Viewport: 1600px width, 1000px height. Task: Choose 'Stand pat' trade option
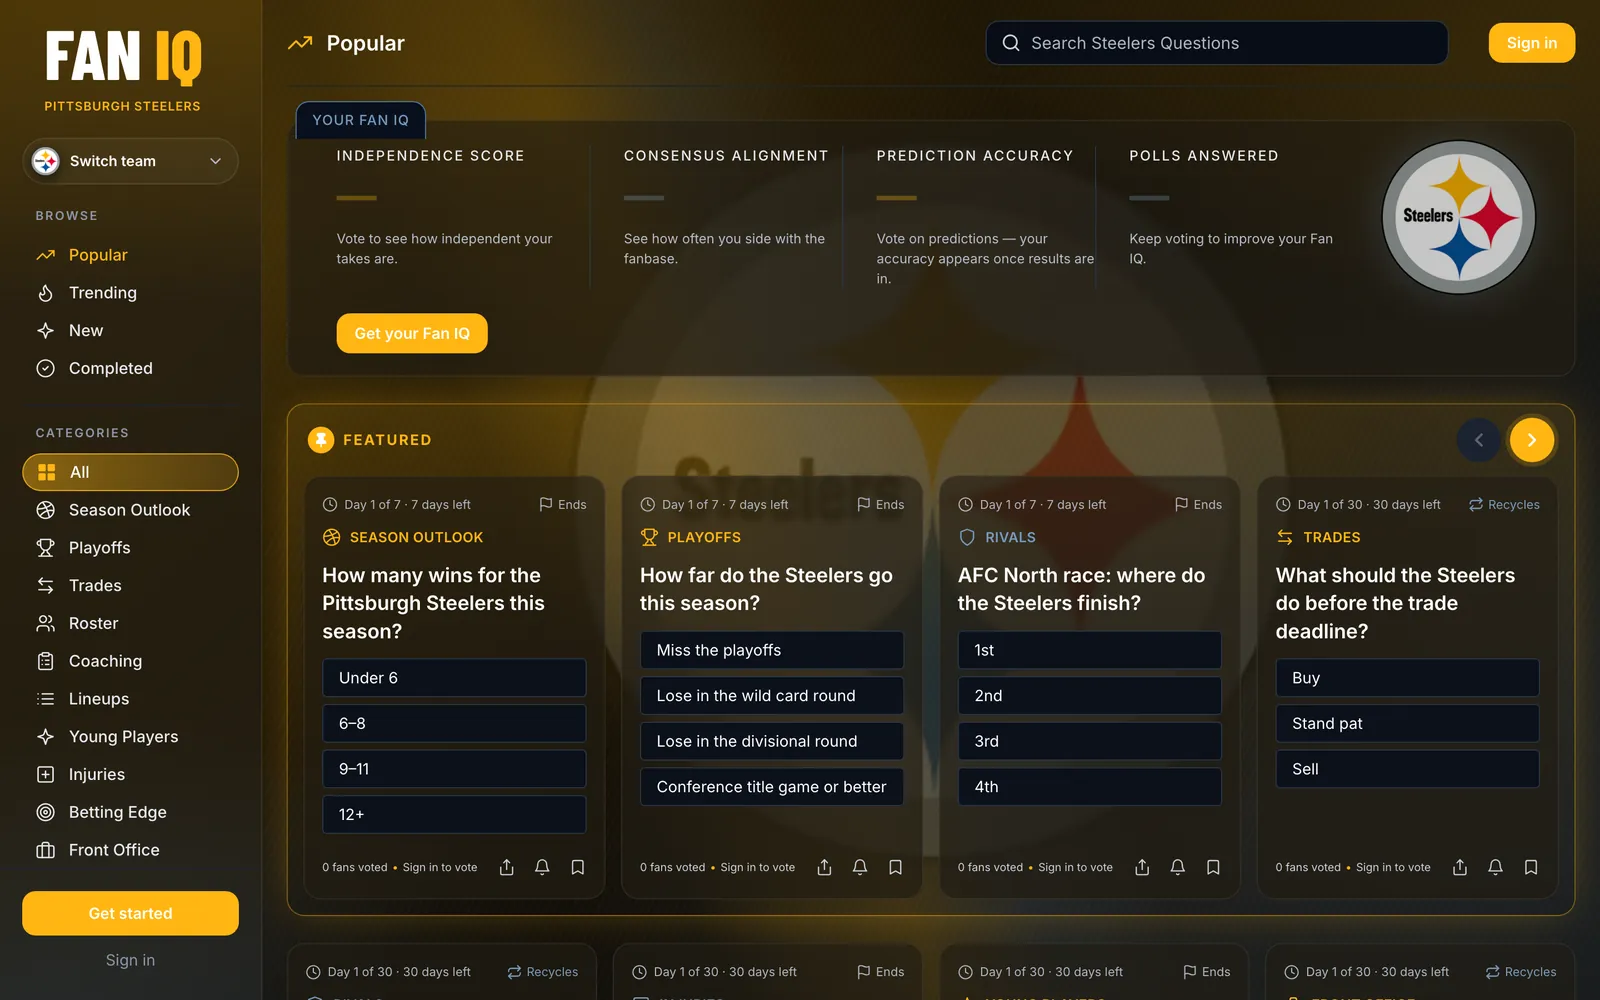pyautogui.click(x=1407, y=723)
